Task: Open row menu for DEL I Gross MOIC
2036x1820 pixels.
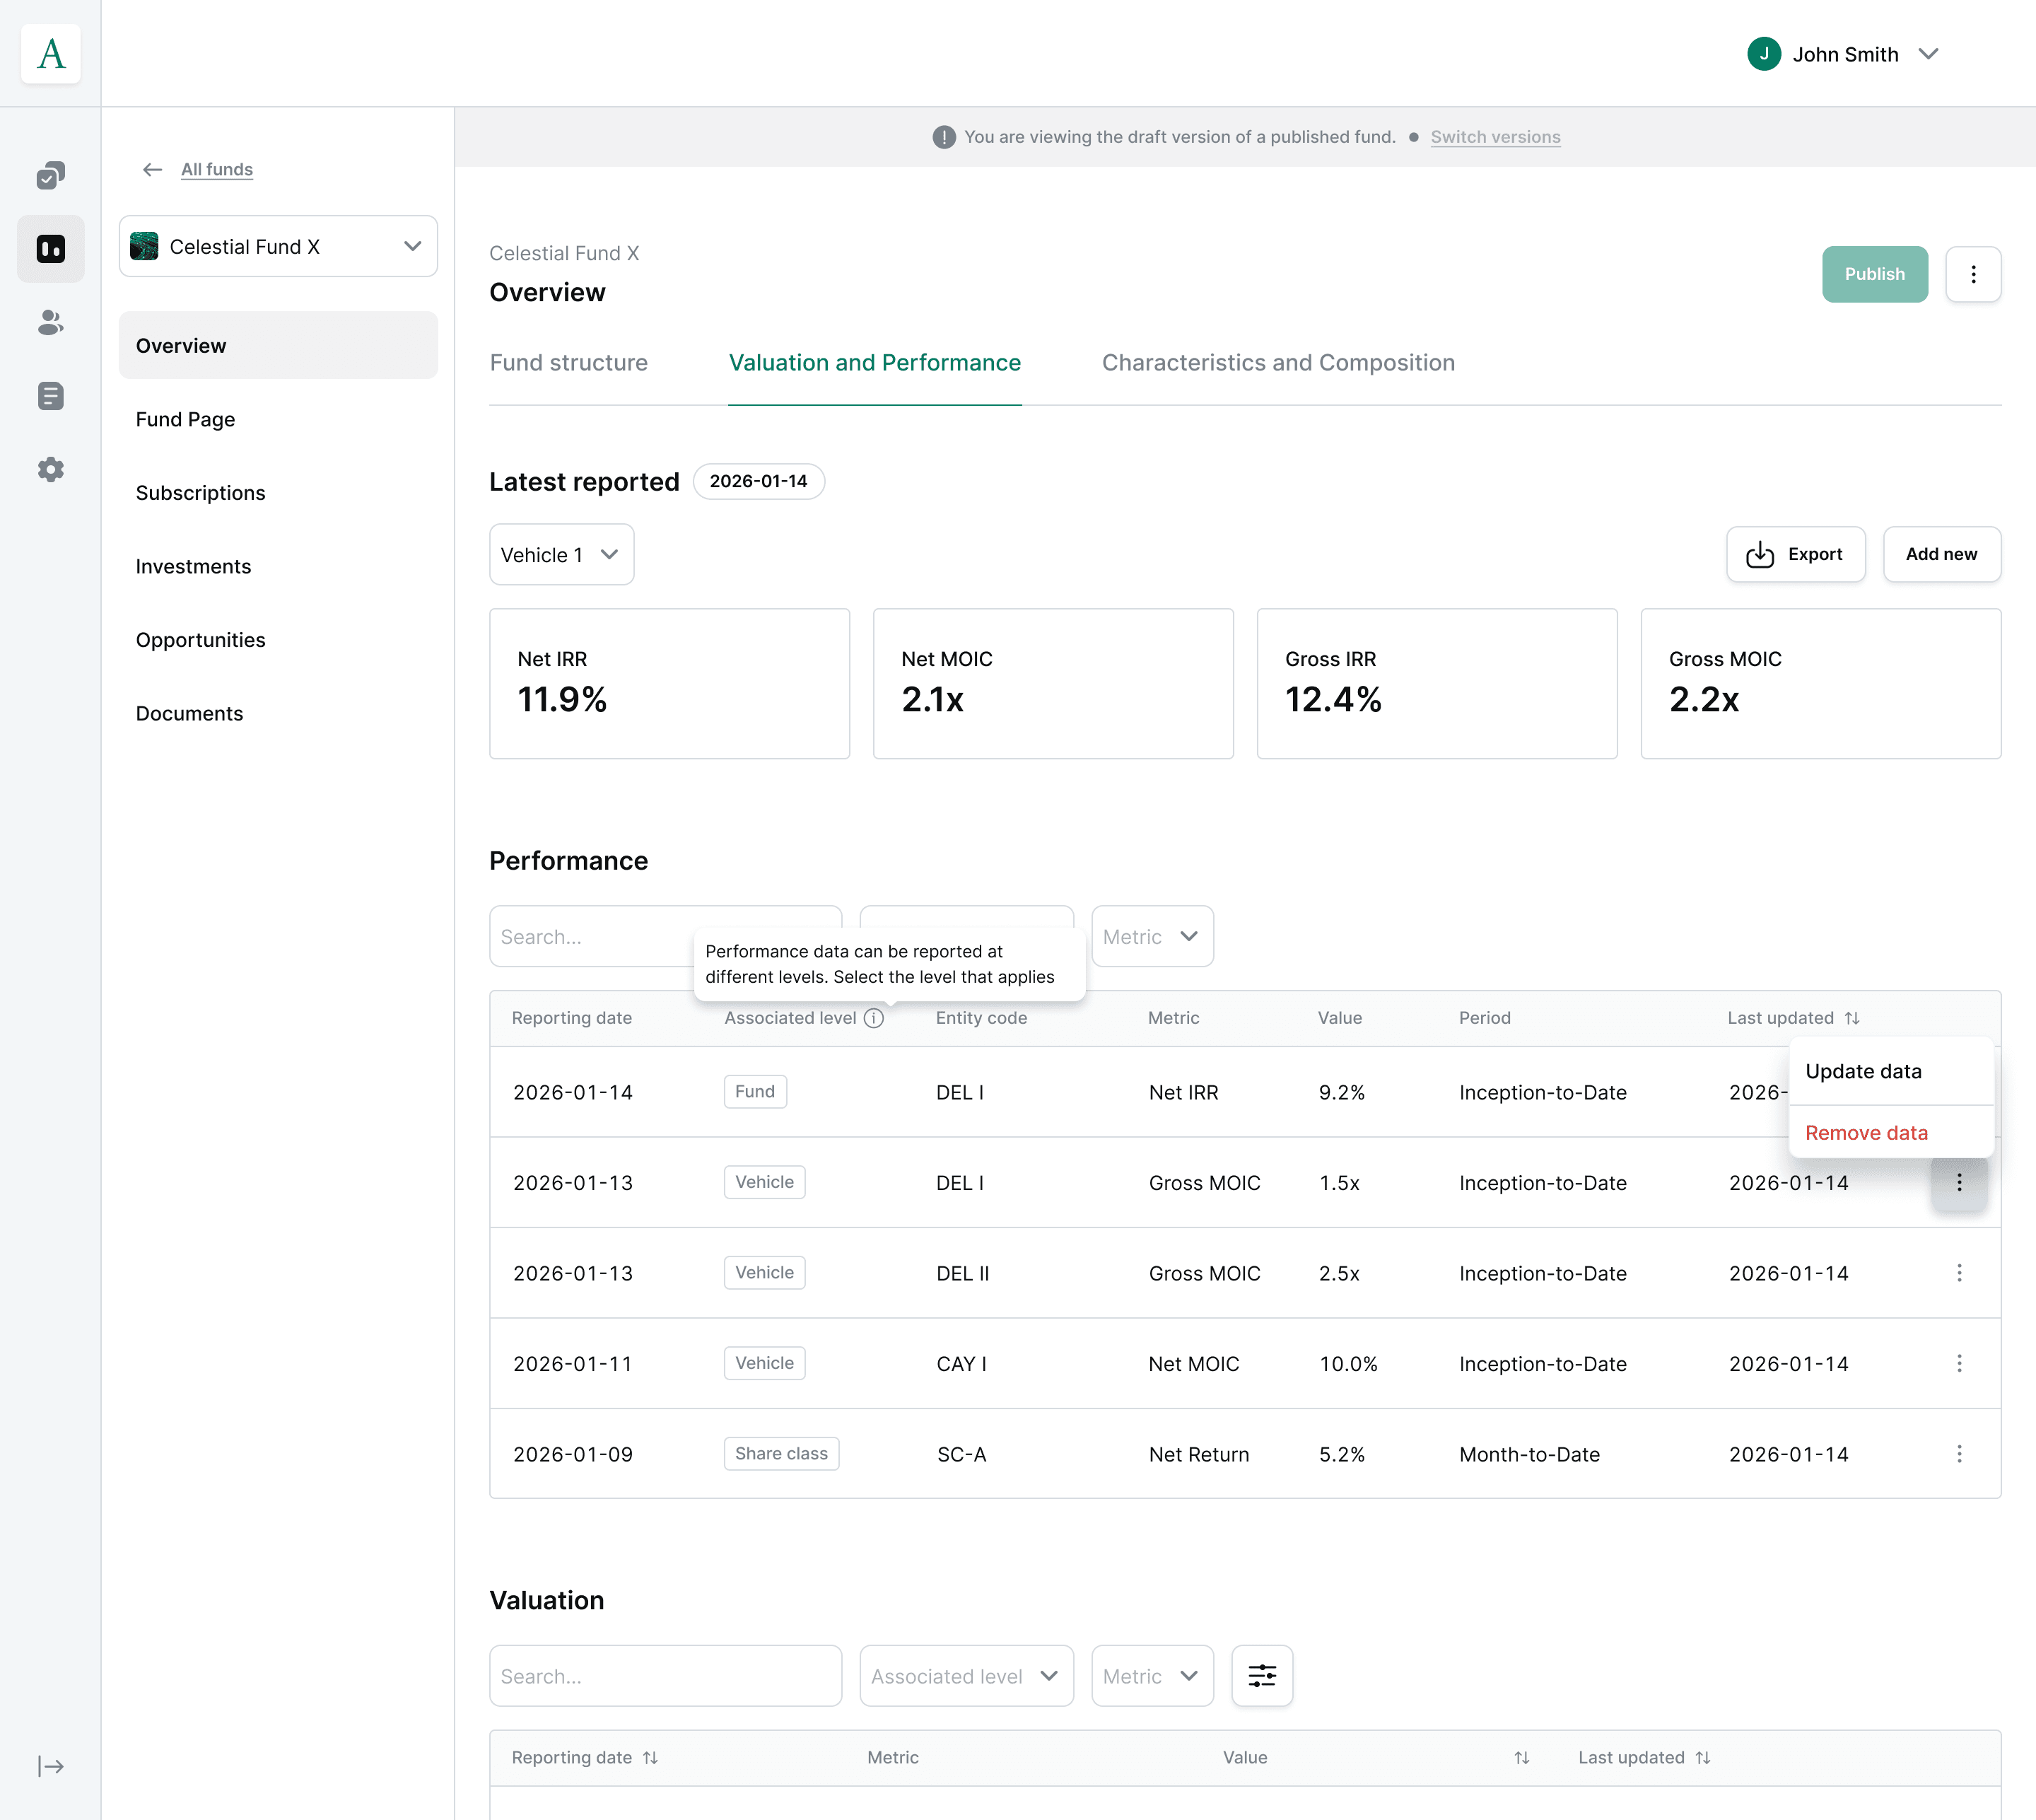Action: [x=1959, y=1182]
